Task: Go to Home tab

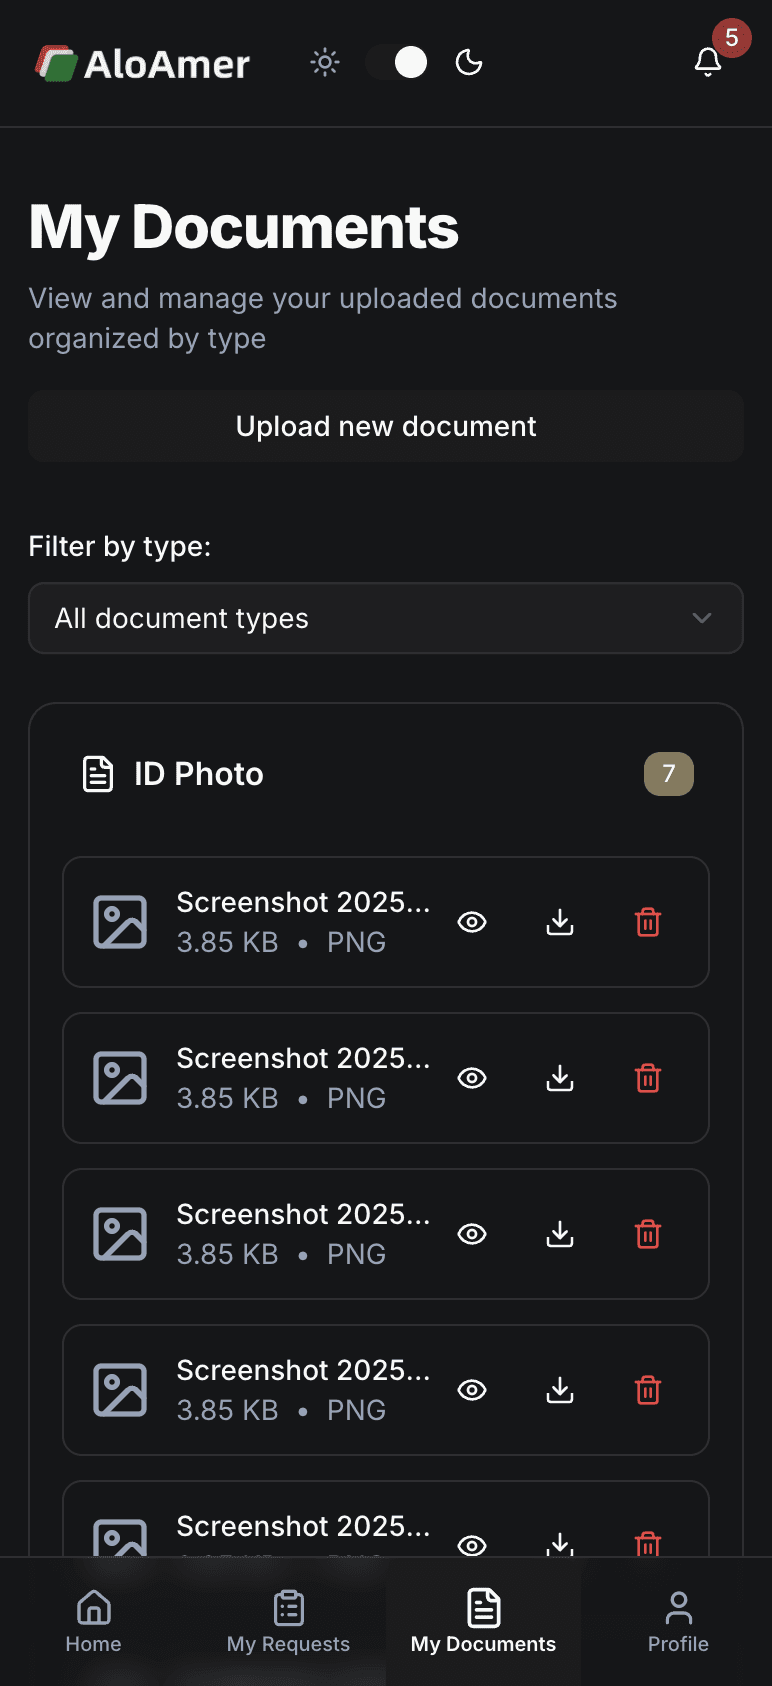Action: pyautogui.click(x=94, y=1622)
